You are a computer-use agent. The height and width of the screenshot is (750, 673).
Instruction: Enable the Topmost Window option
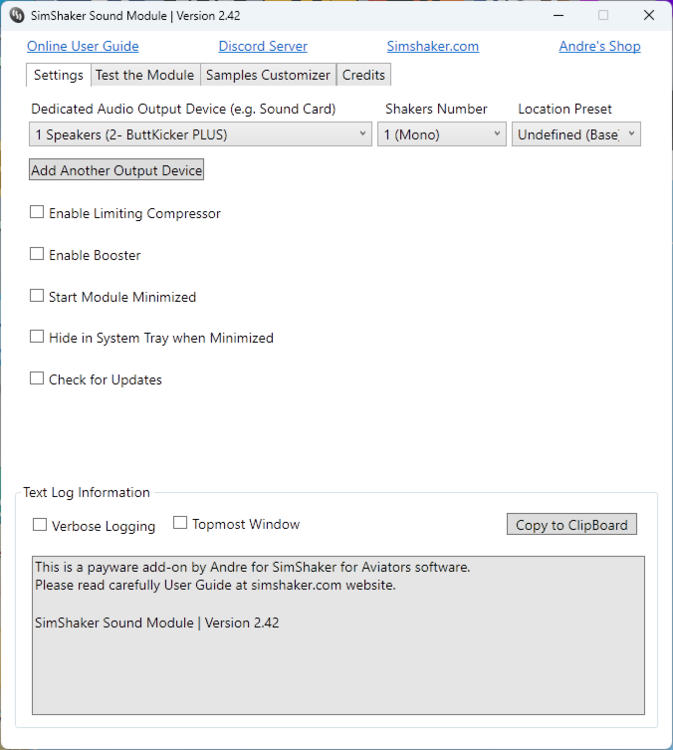pyautogui.click(x=180, y=523)
